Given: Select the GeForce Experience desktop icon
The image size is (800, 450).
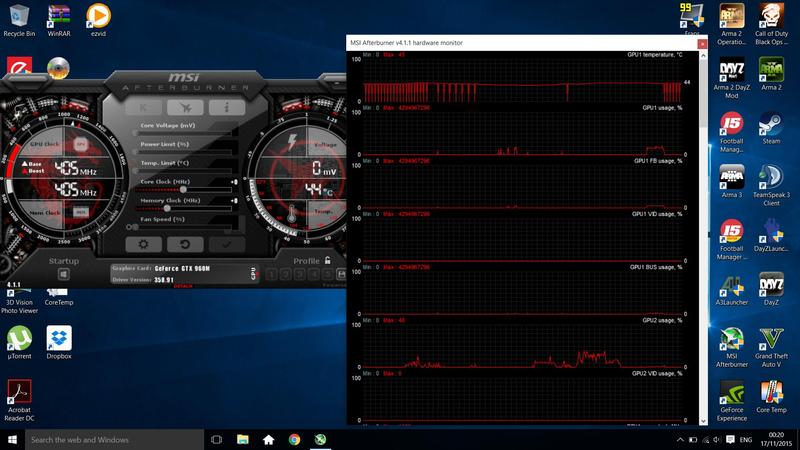Looking at the screenshot, I should [732, 401].
